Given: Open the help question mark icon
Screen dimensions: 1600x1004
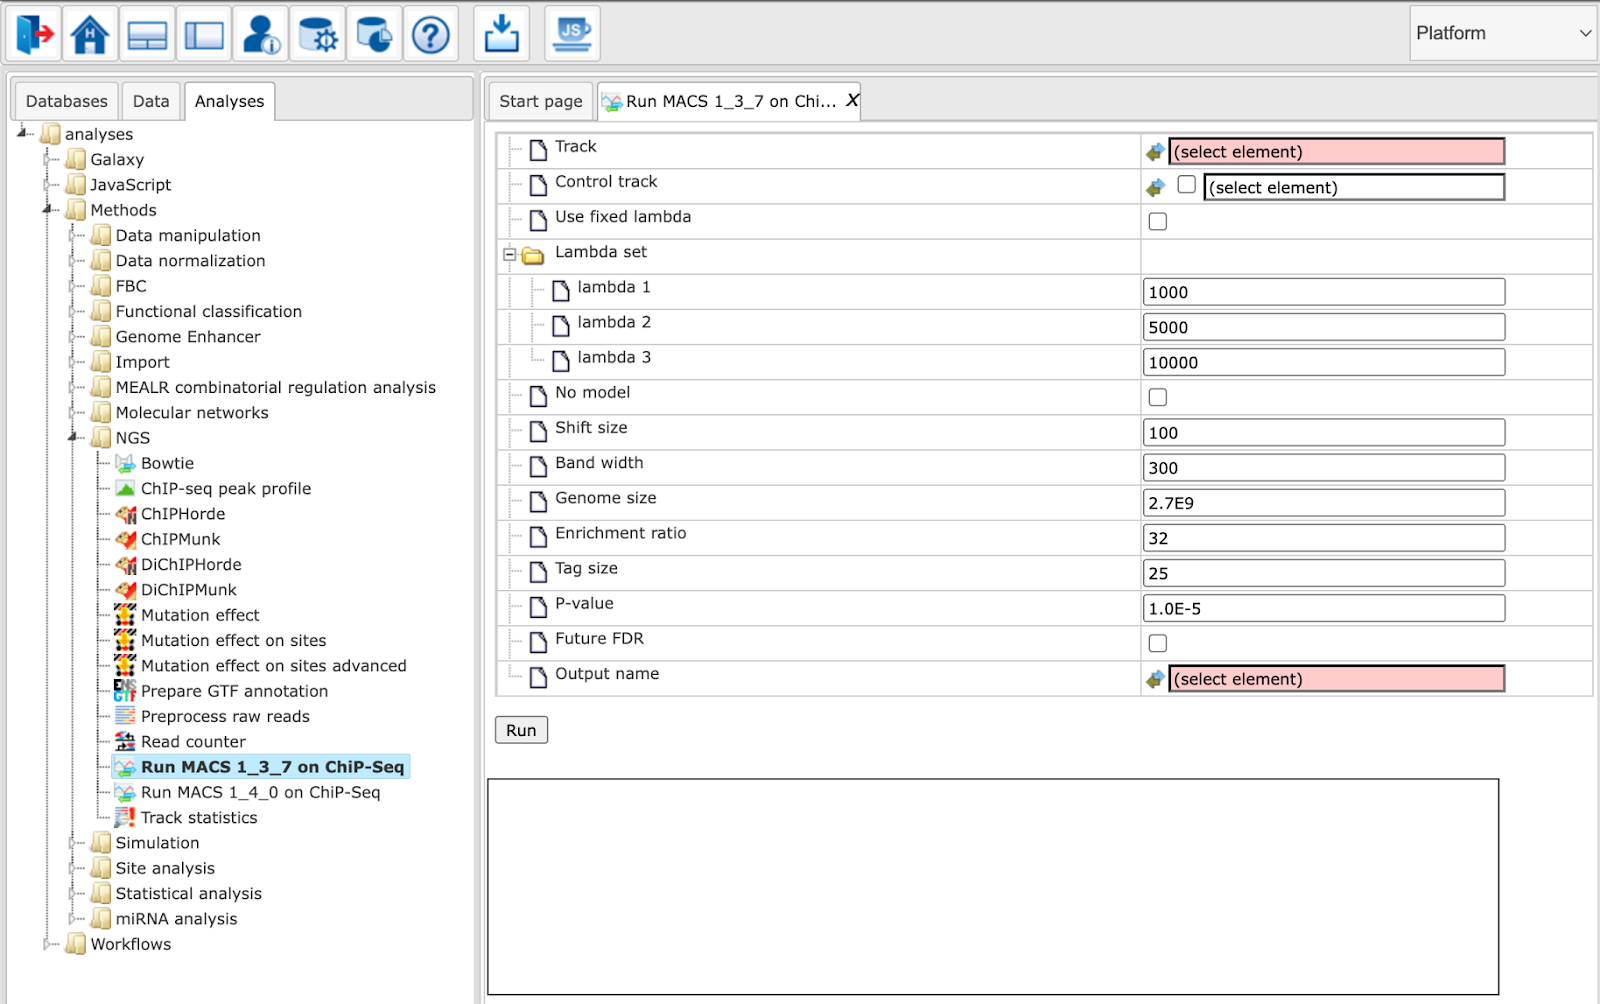Looking at the screenshot, I should [x=431, y=34].
